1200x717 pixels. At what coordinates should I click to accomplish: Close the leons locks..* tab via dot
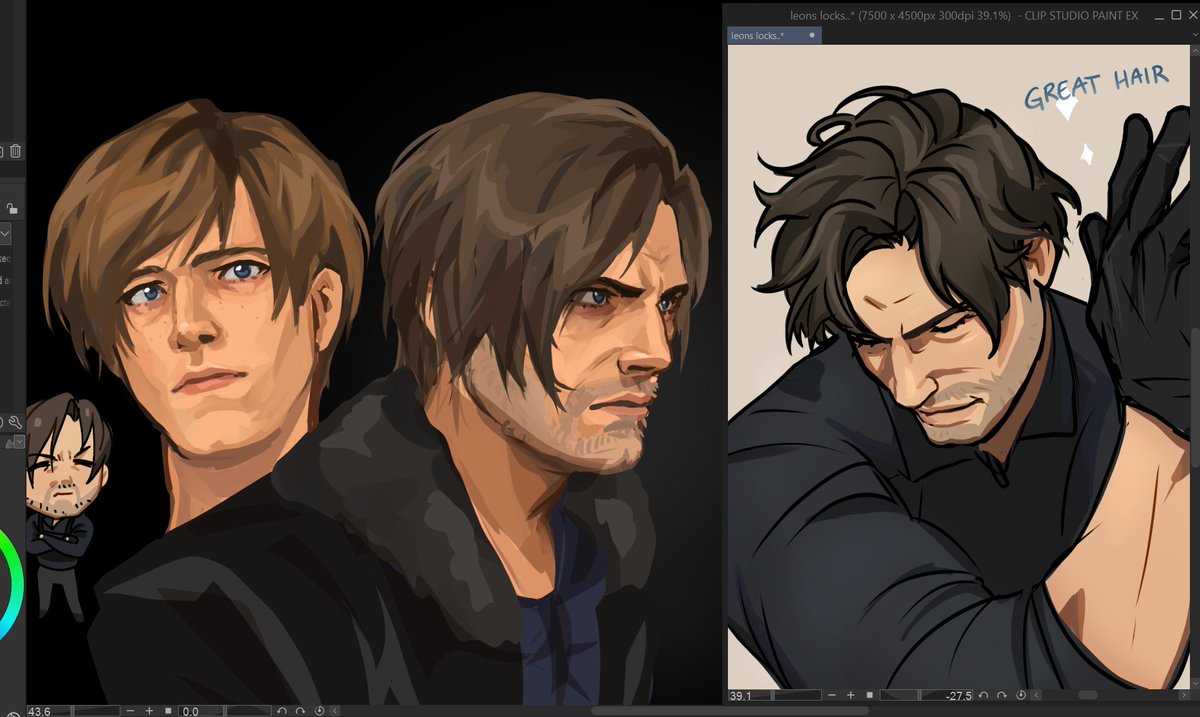pos(812,35)
